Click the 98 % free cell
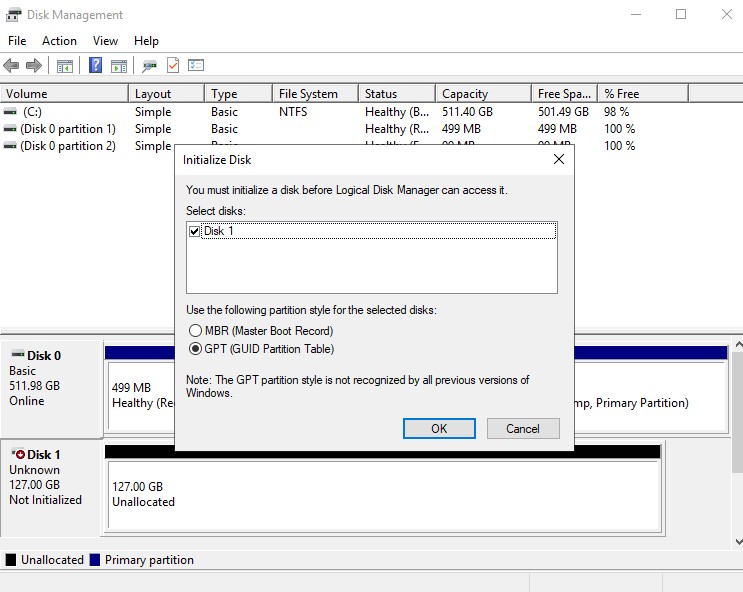The image size is (743, 592). (616, 112)
